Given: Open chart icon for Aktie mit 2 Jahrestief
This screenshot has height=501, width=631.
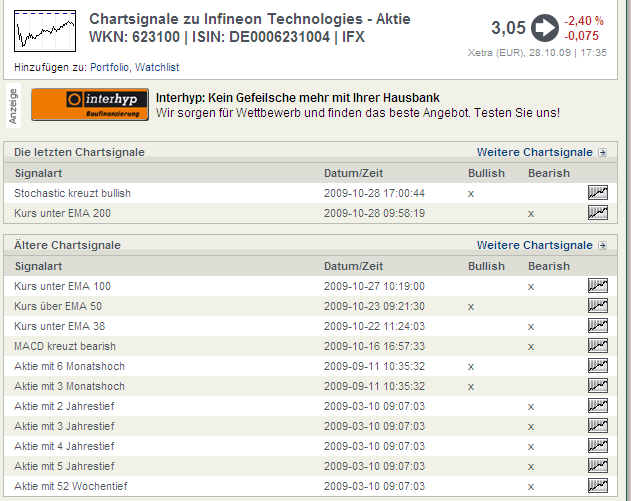Looking at the screenshot, I should click(598, 406).
